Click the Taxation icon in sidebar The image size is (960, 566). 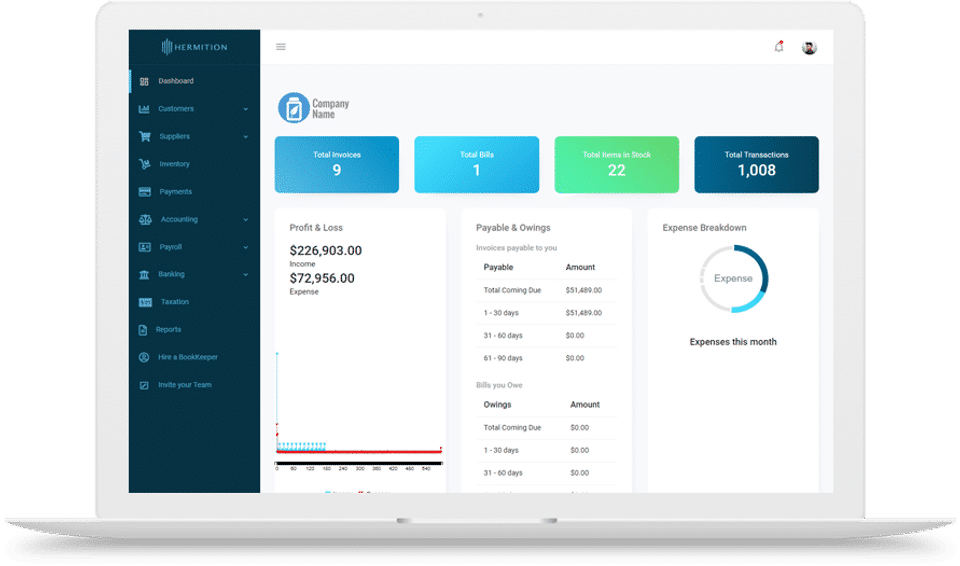pos(145,302)
